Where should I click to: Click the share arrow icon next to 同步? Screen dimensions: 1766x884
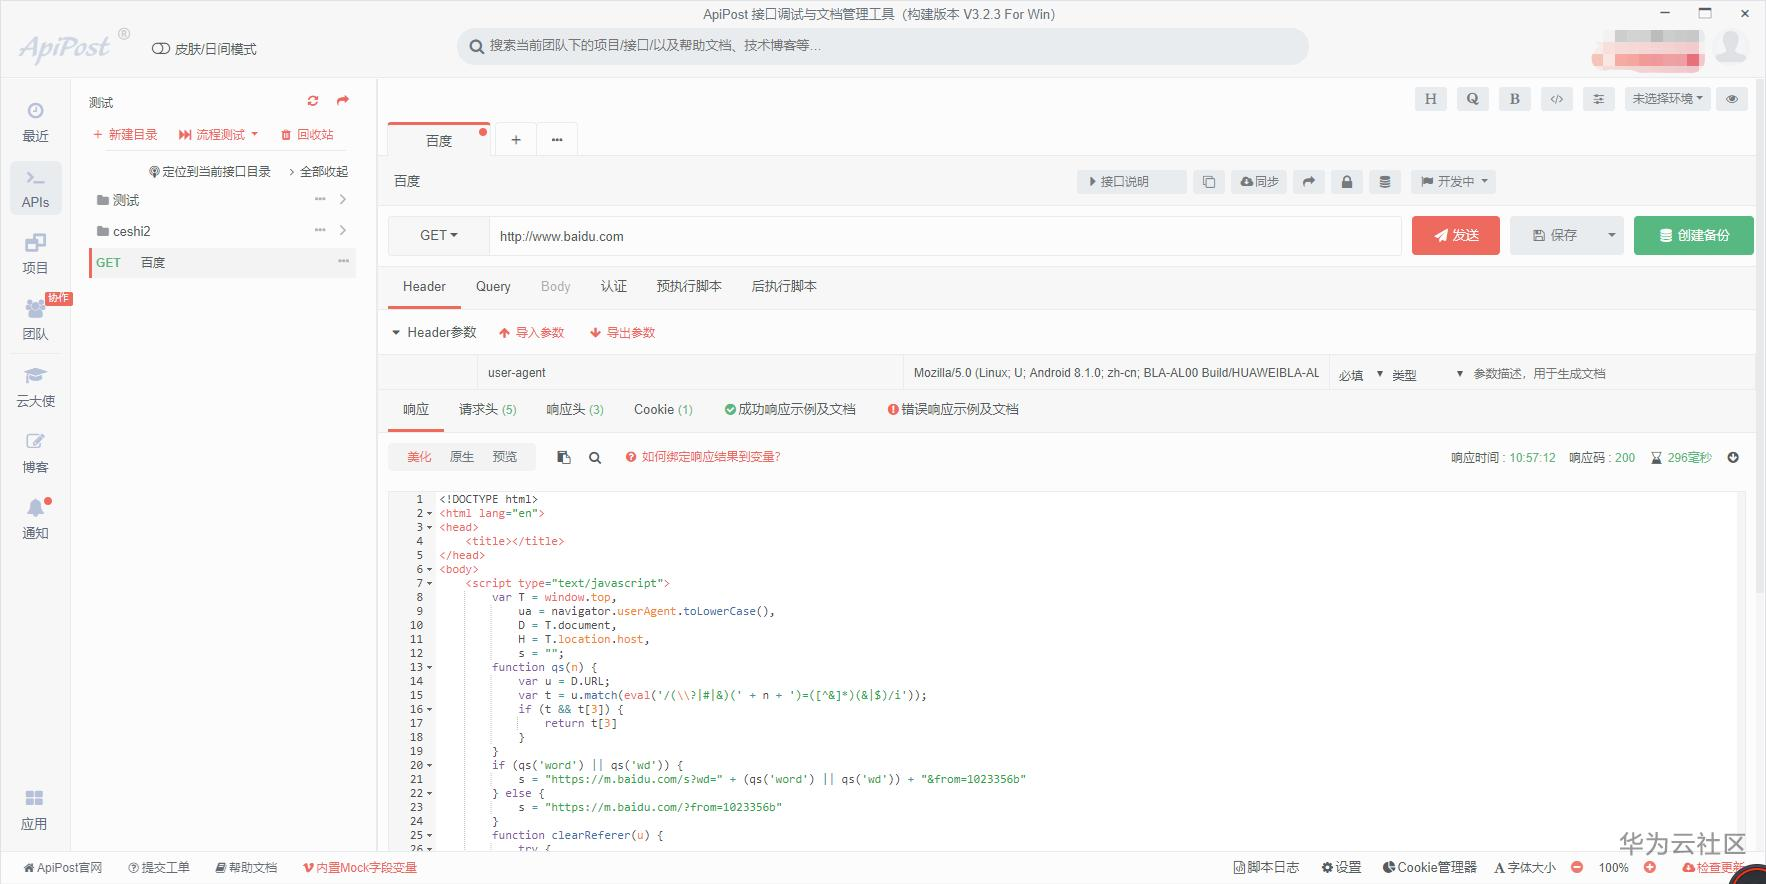(1309, 182)
